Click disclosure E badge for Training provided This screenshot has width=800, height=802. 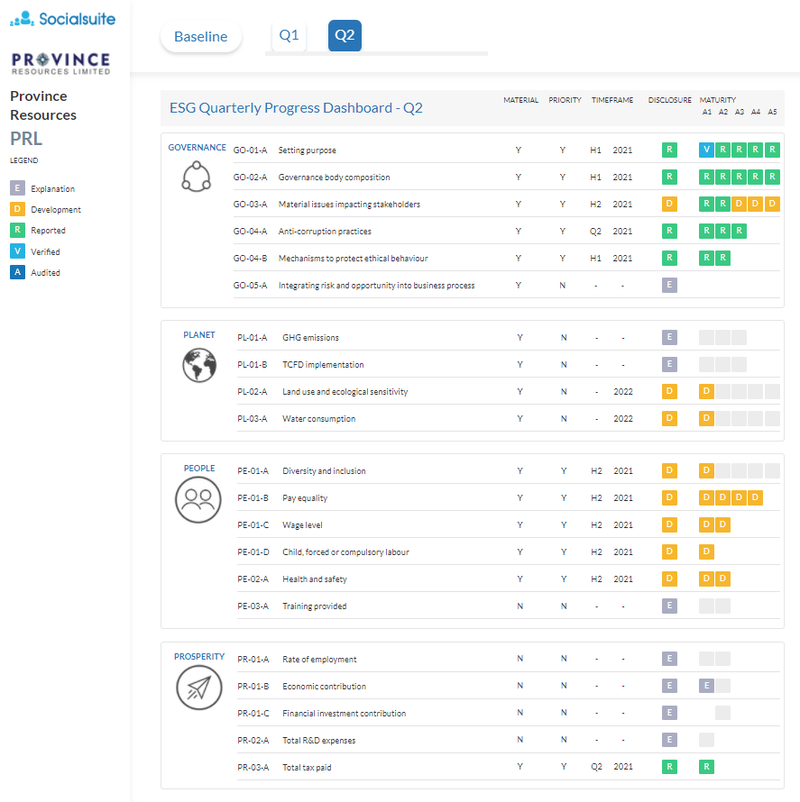(x=669, y=606)
